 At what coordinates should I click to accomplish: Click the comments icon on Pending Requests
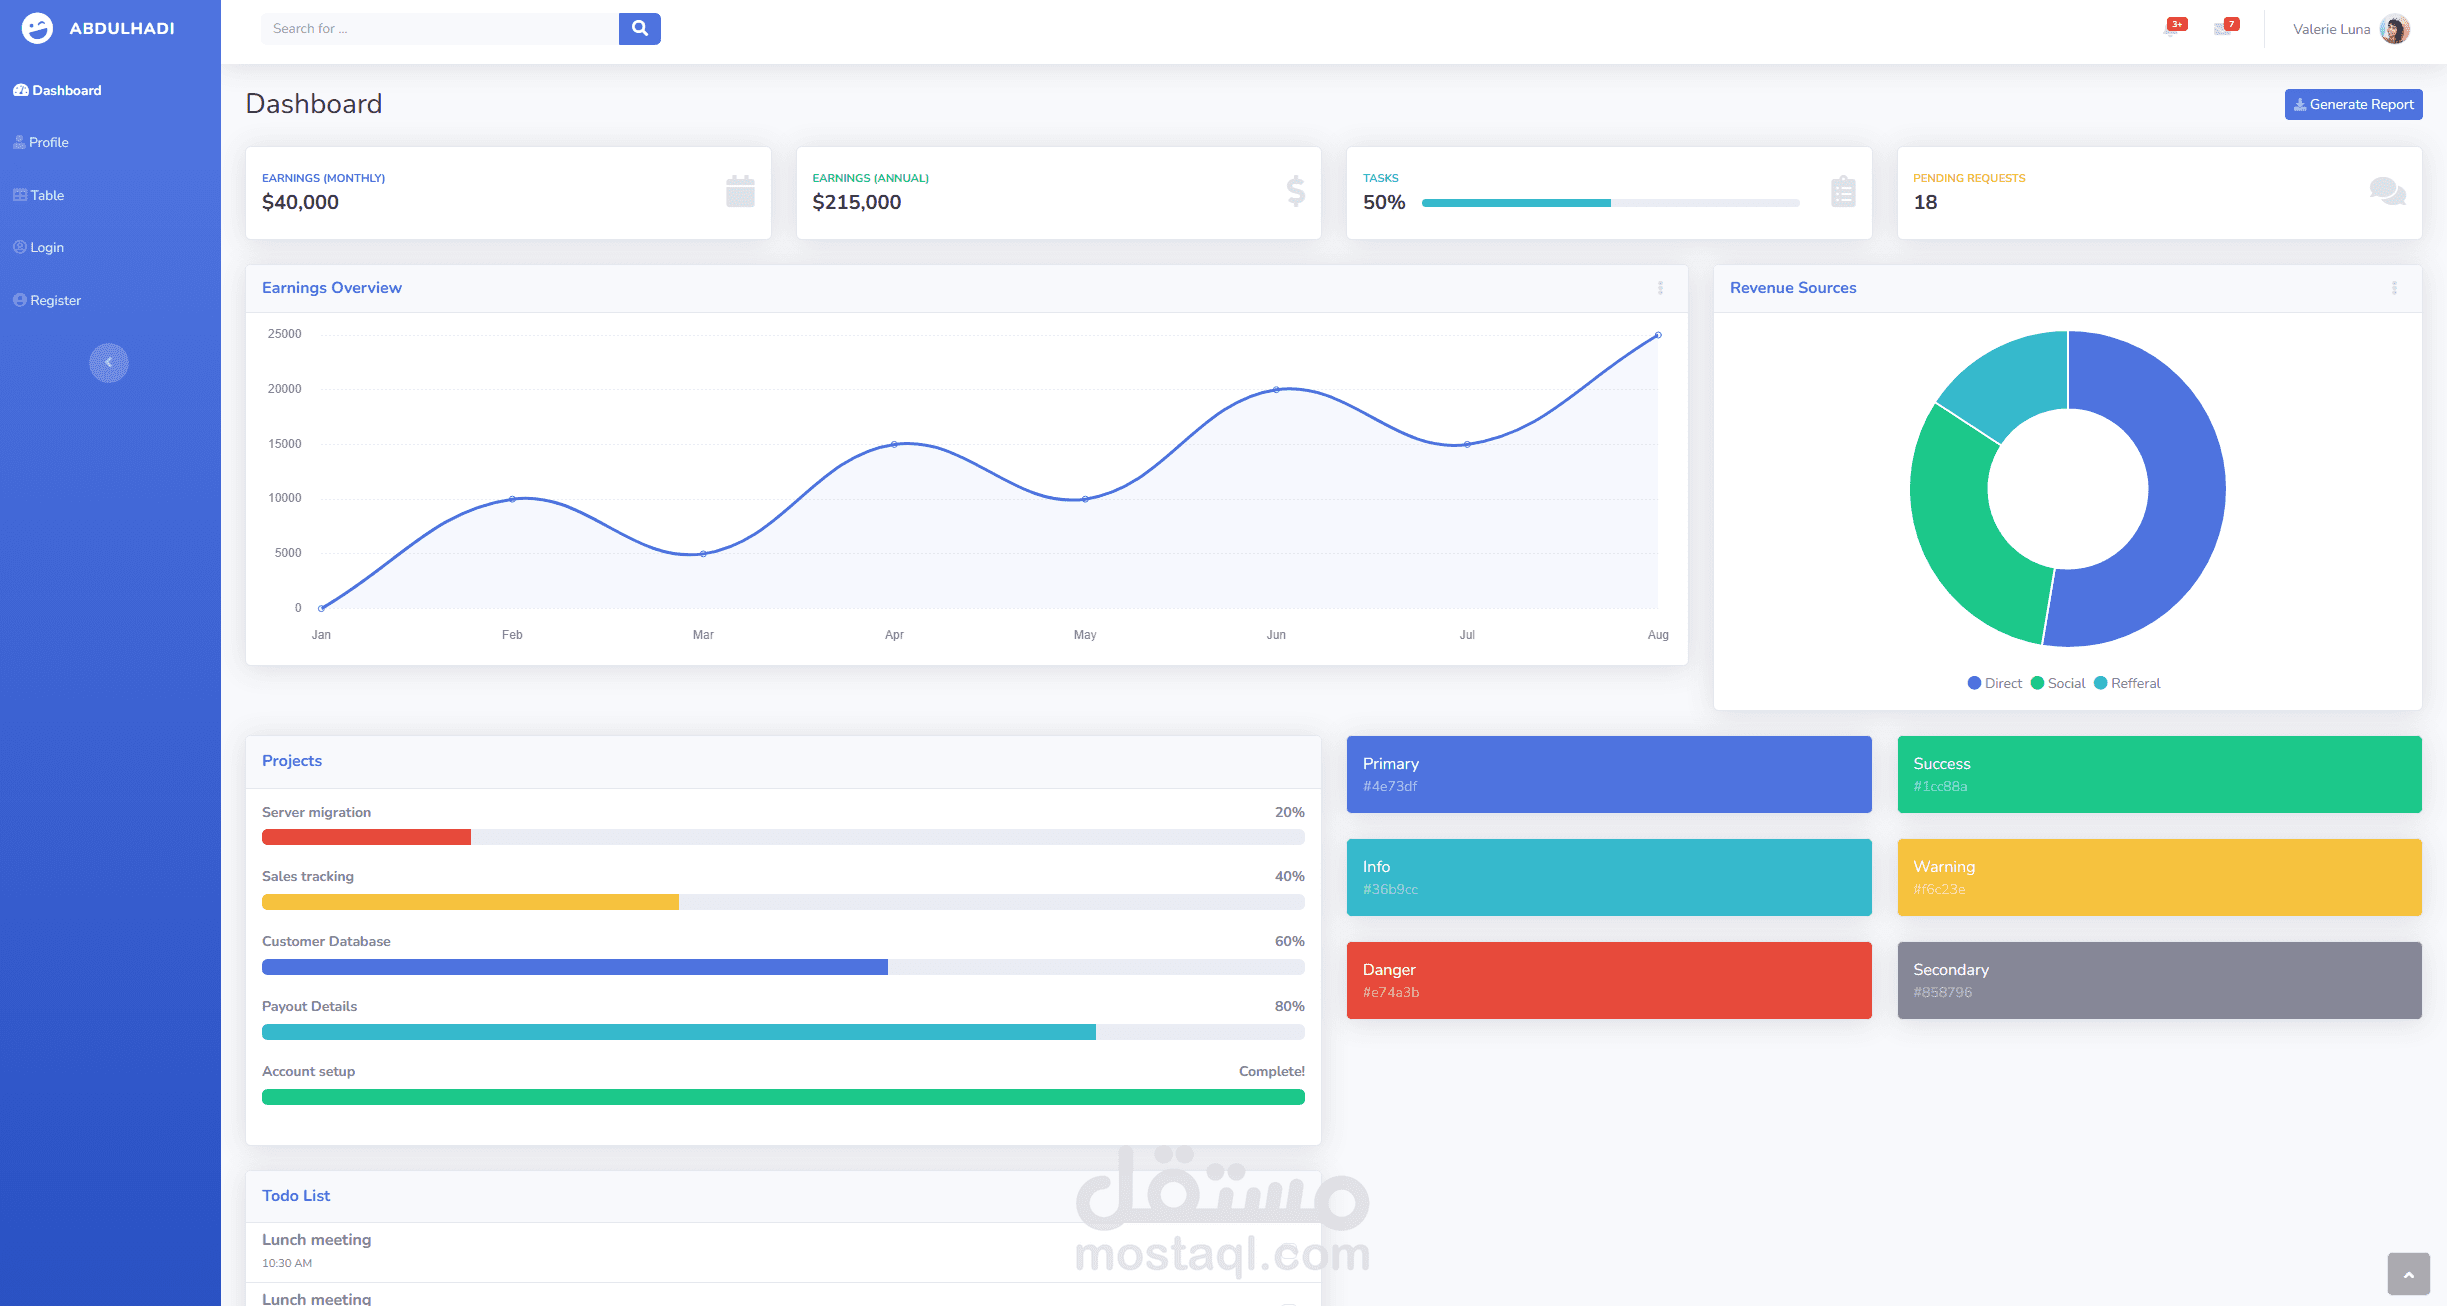(x=2387, y=191)
